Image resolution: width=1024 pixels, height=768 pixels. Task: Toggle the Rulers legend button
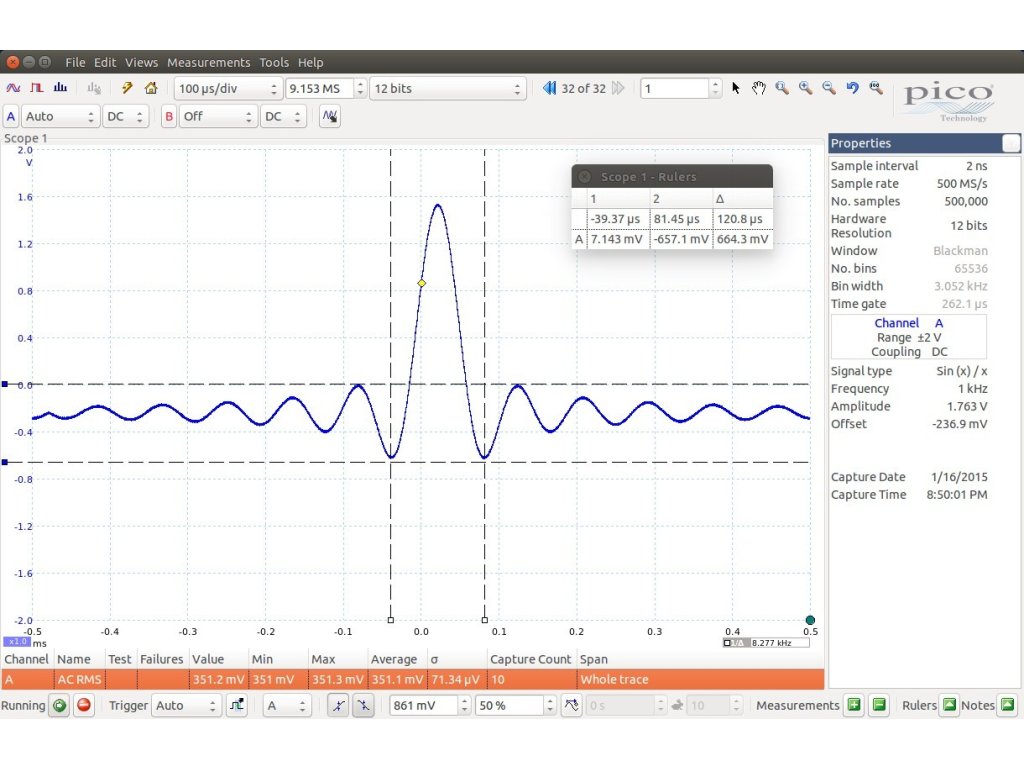click(949, 705)
